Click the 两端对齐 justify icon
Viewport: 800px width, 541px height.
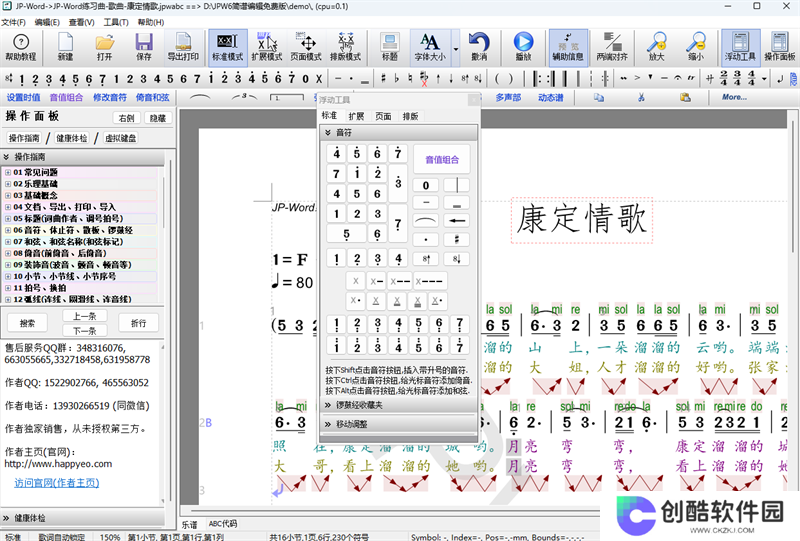tap(612, 47)
